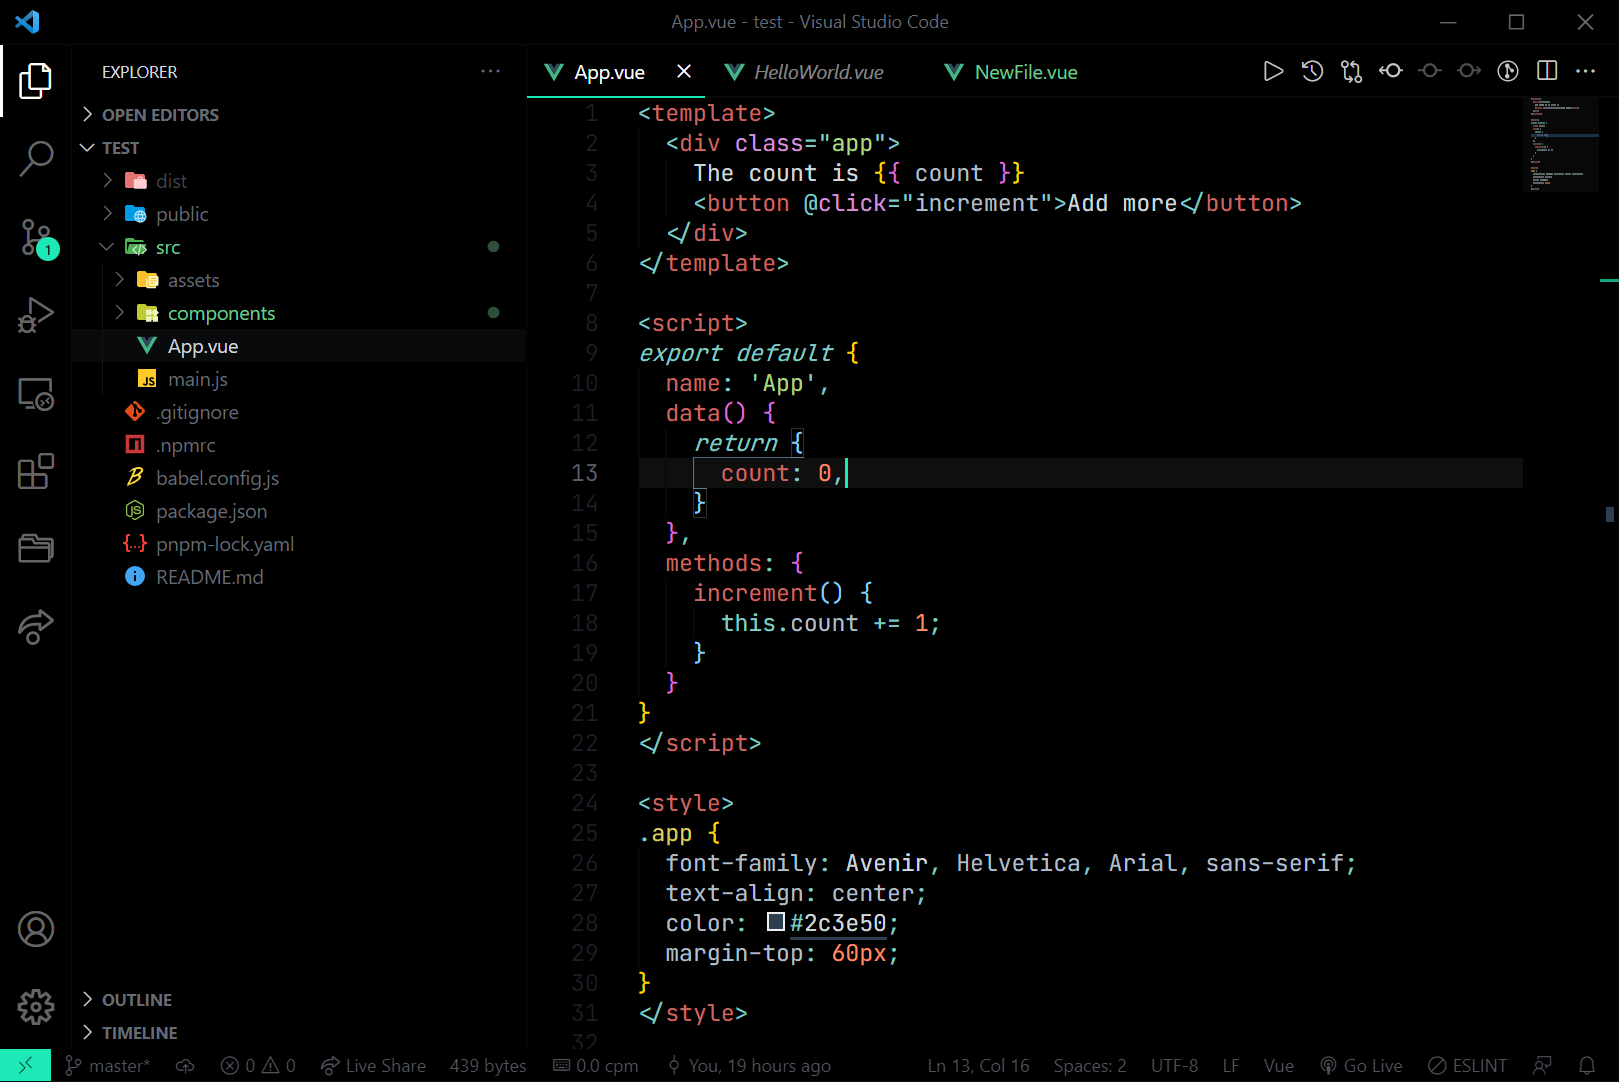Synchronize changes cloud icon in status bar
This screenshot has height=1082, width=1619.
pos(185,1066)
